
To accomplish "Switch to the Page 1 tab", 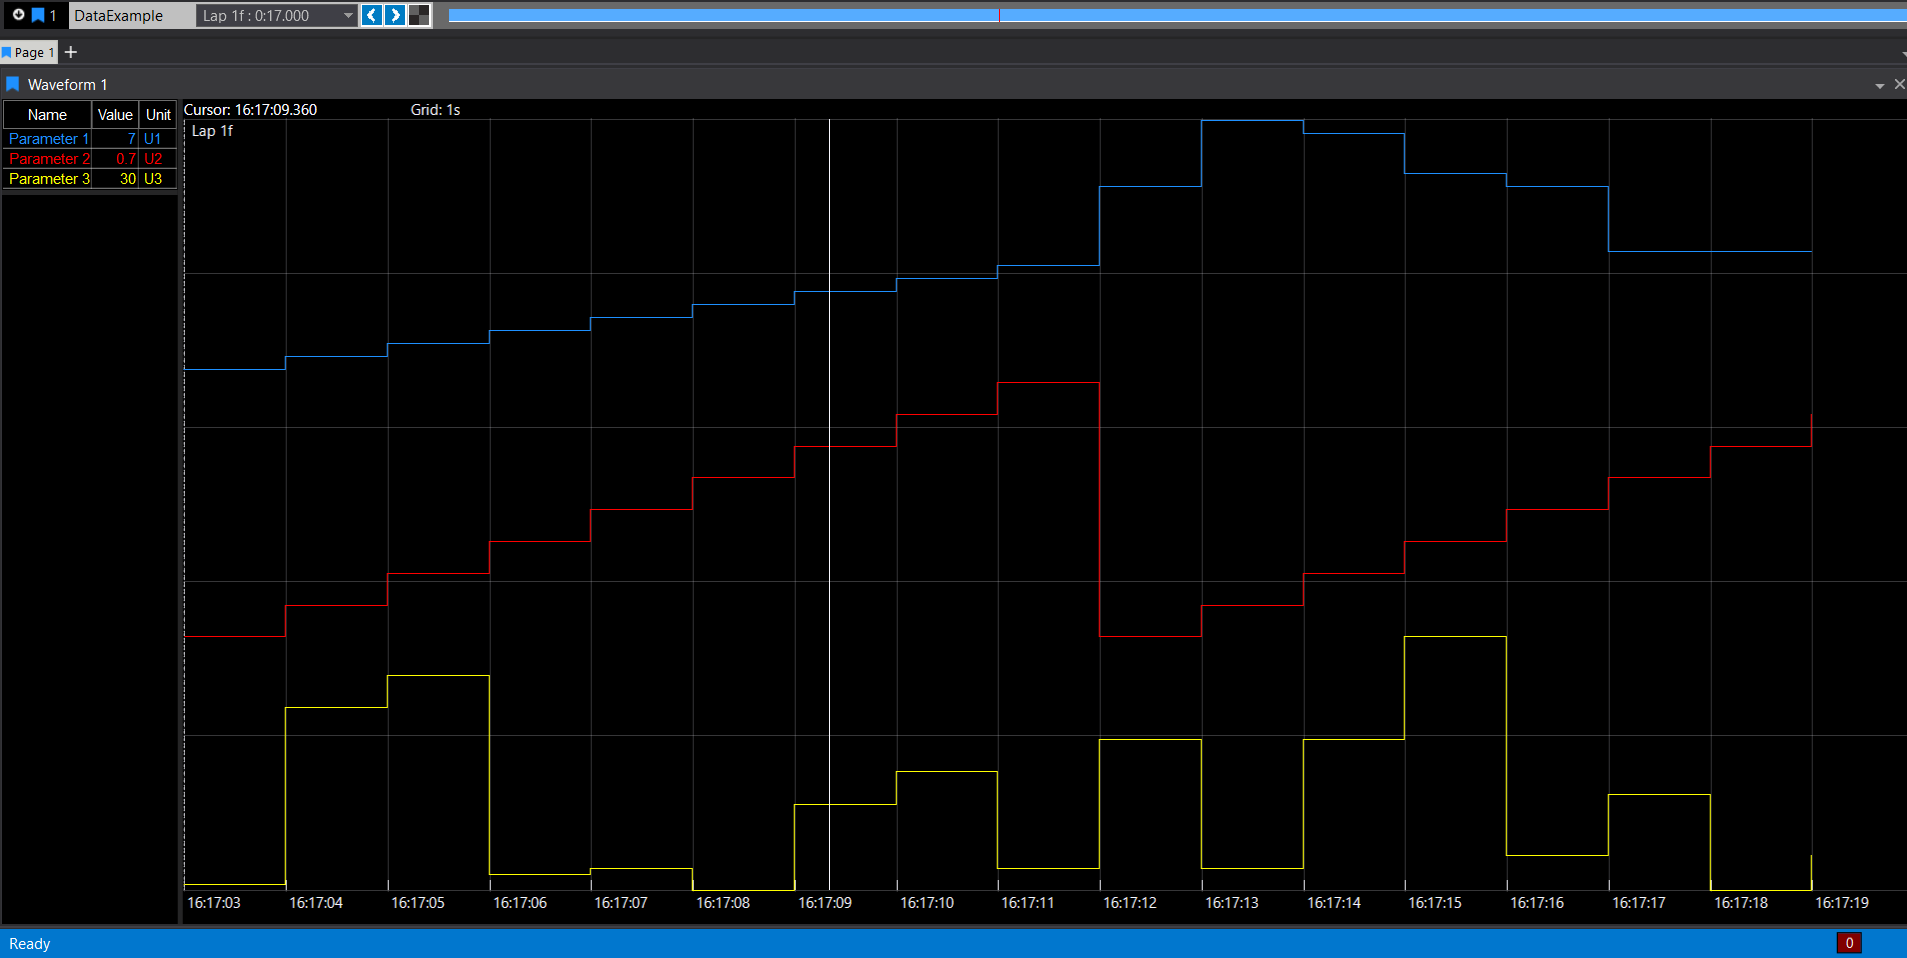I will (x=29, y=52).
